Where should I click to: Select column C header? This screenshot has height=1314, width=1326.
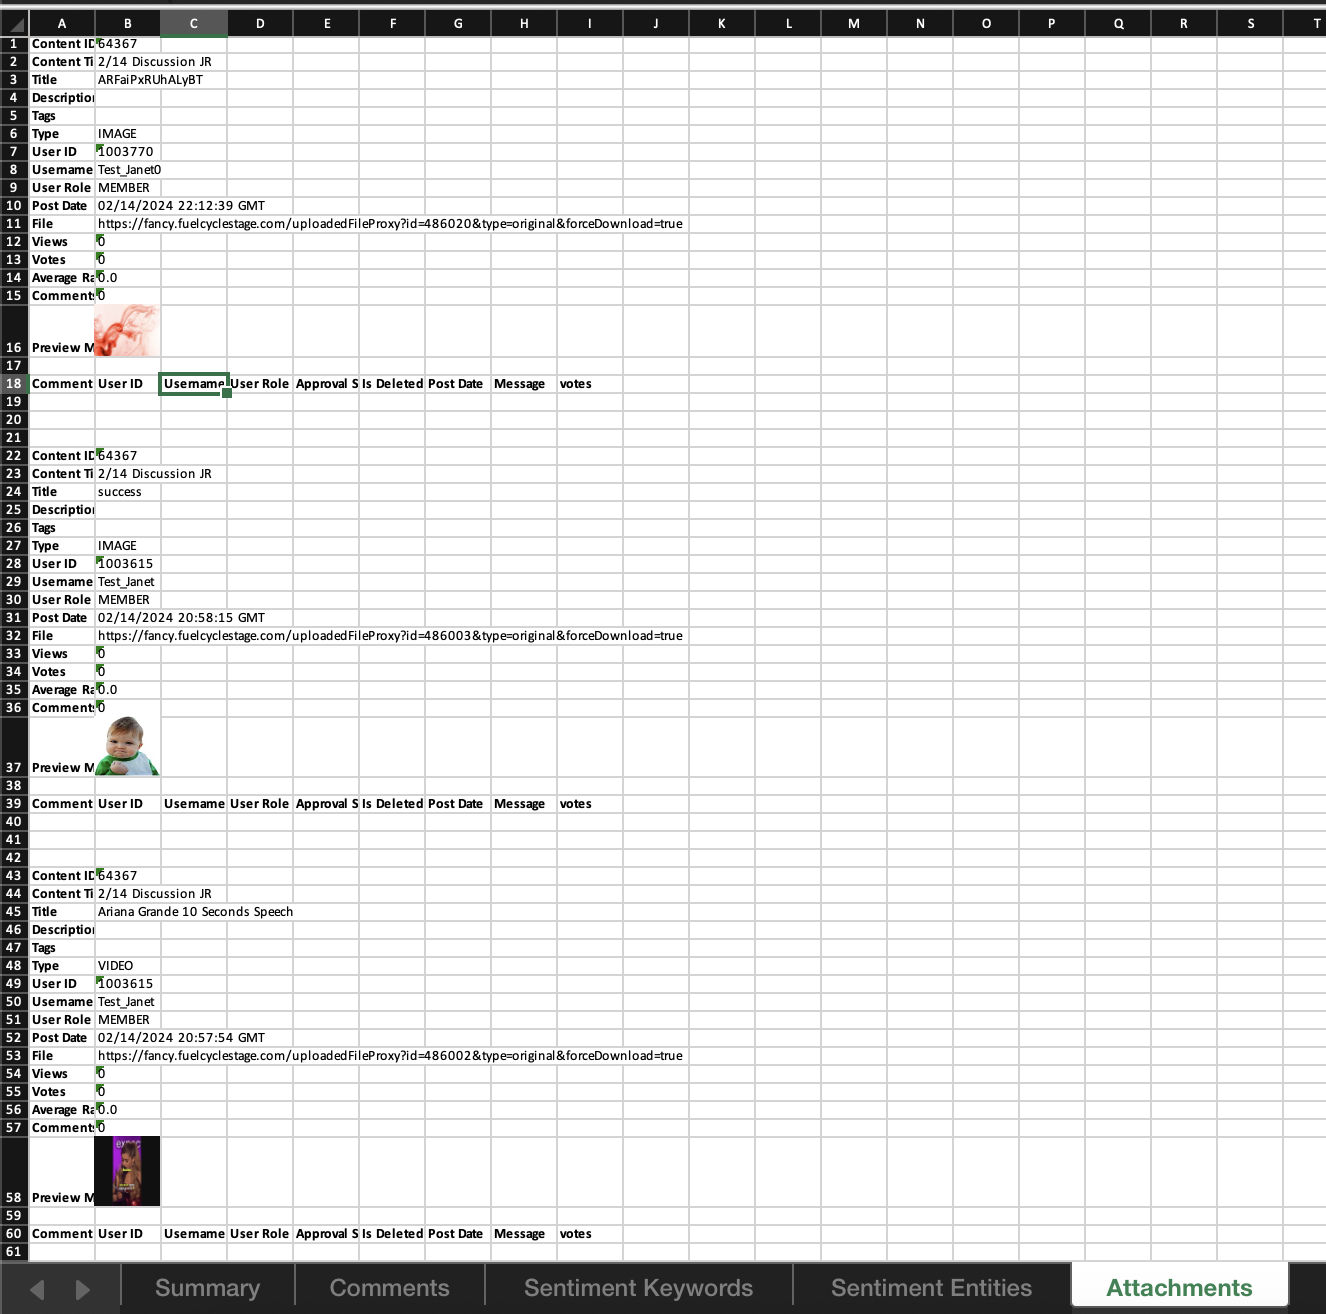pos(194,23)
